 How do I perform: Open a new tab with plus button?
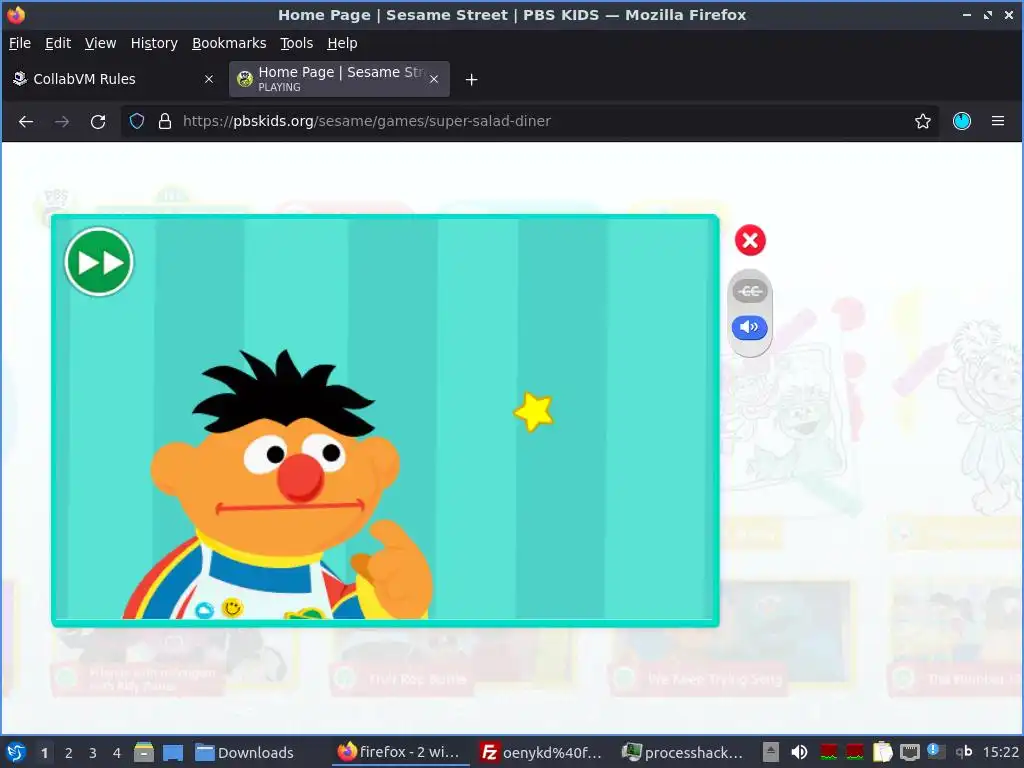click(x=472, y=80)
